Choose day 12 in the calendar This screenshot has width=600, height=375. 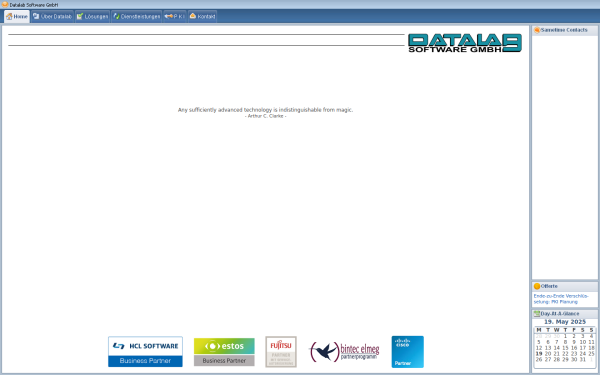(x=539, y=348)
